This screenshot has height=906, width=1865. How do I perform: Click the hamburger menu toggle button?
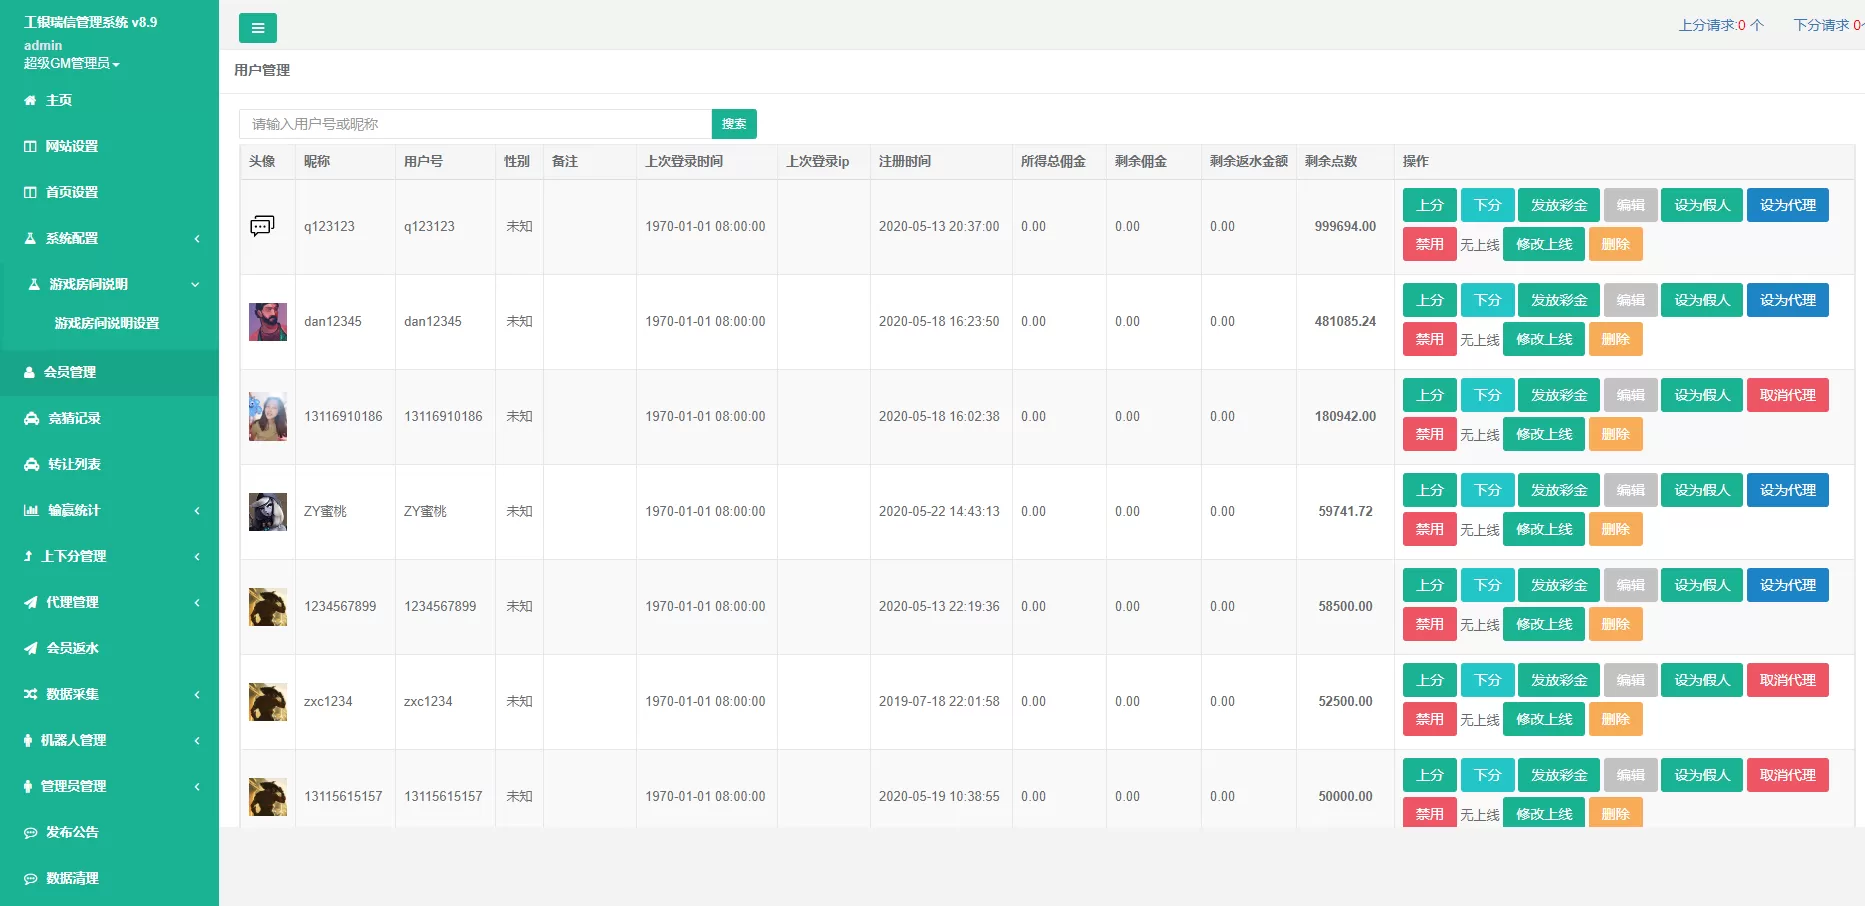(257, 28)
